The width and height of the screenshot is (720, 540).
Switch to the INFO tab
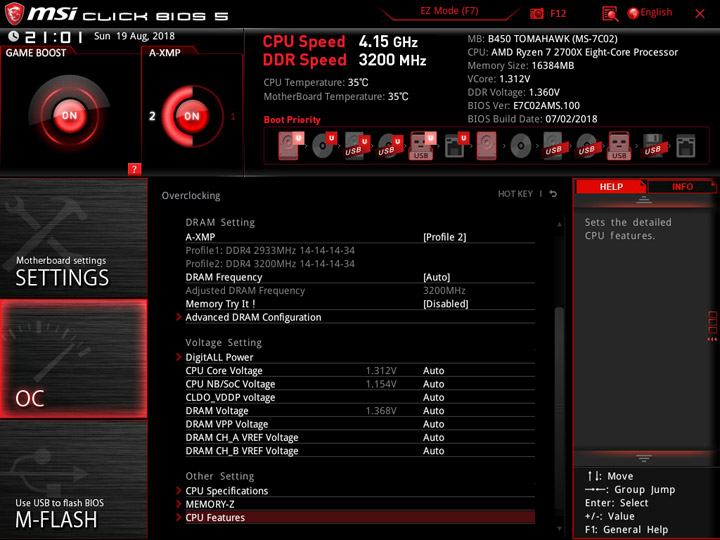[682, 186]
